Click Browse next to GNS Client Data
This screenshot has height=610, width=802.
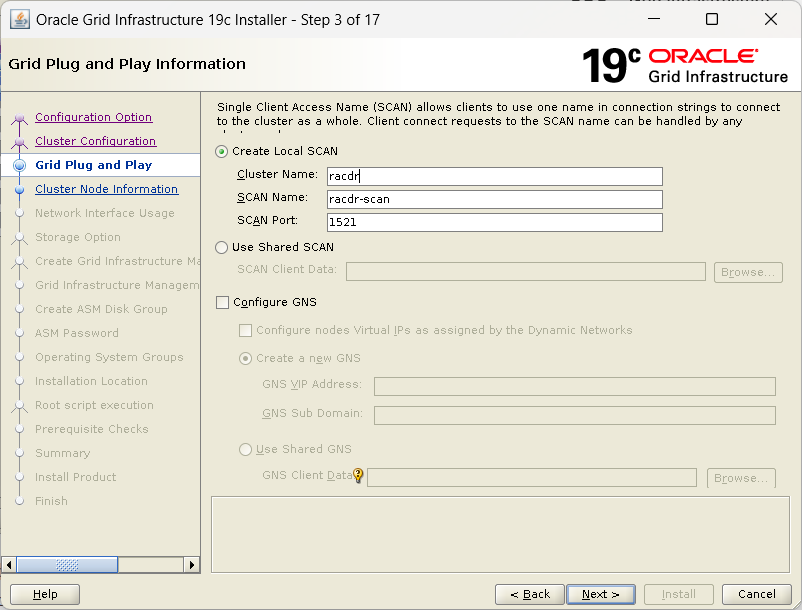(x=741, y=478)
